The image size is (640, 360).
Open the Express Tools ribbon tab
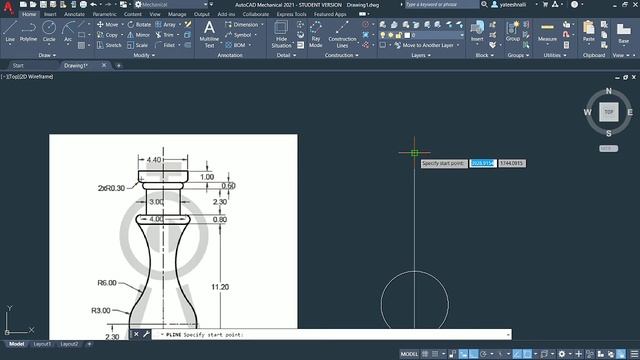coord(291,14)
